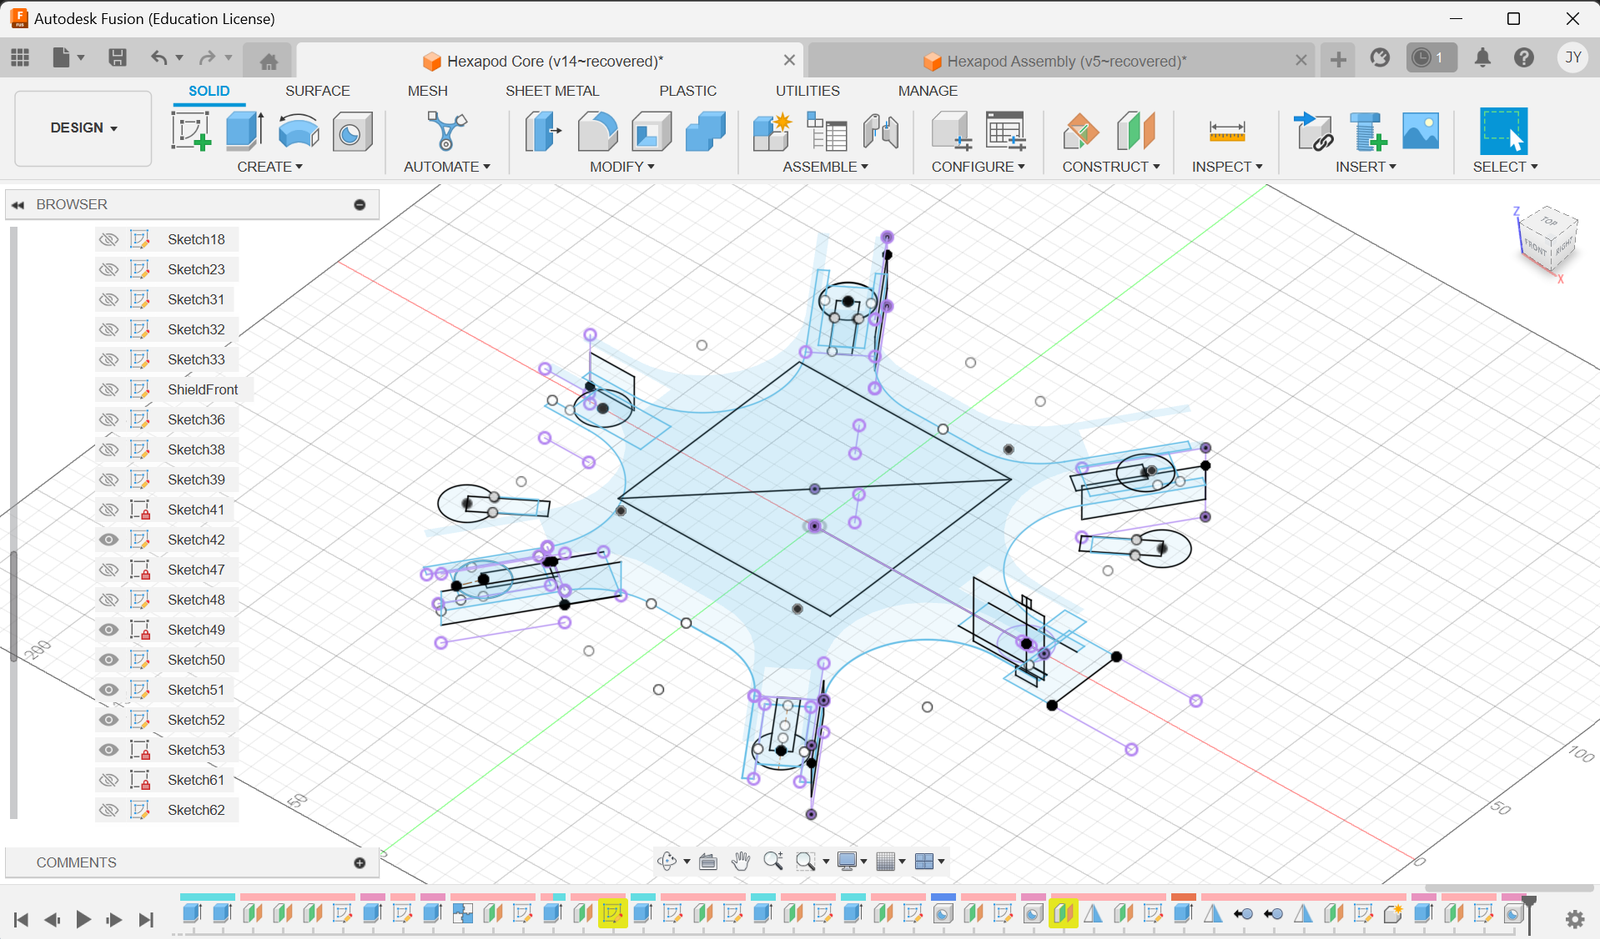Viewport: 1600px width, 939px height.
Task: Open the Design workspace selector
Action: (x=82, y=128)
